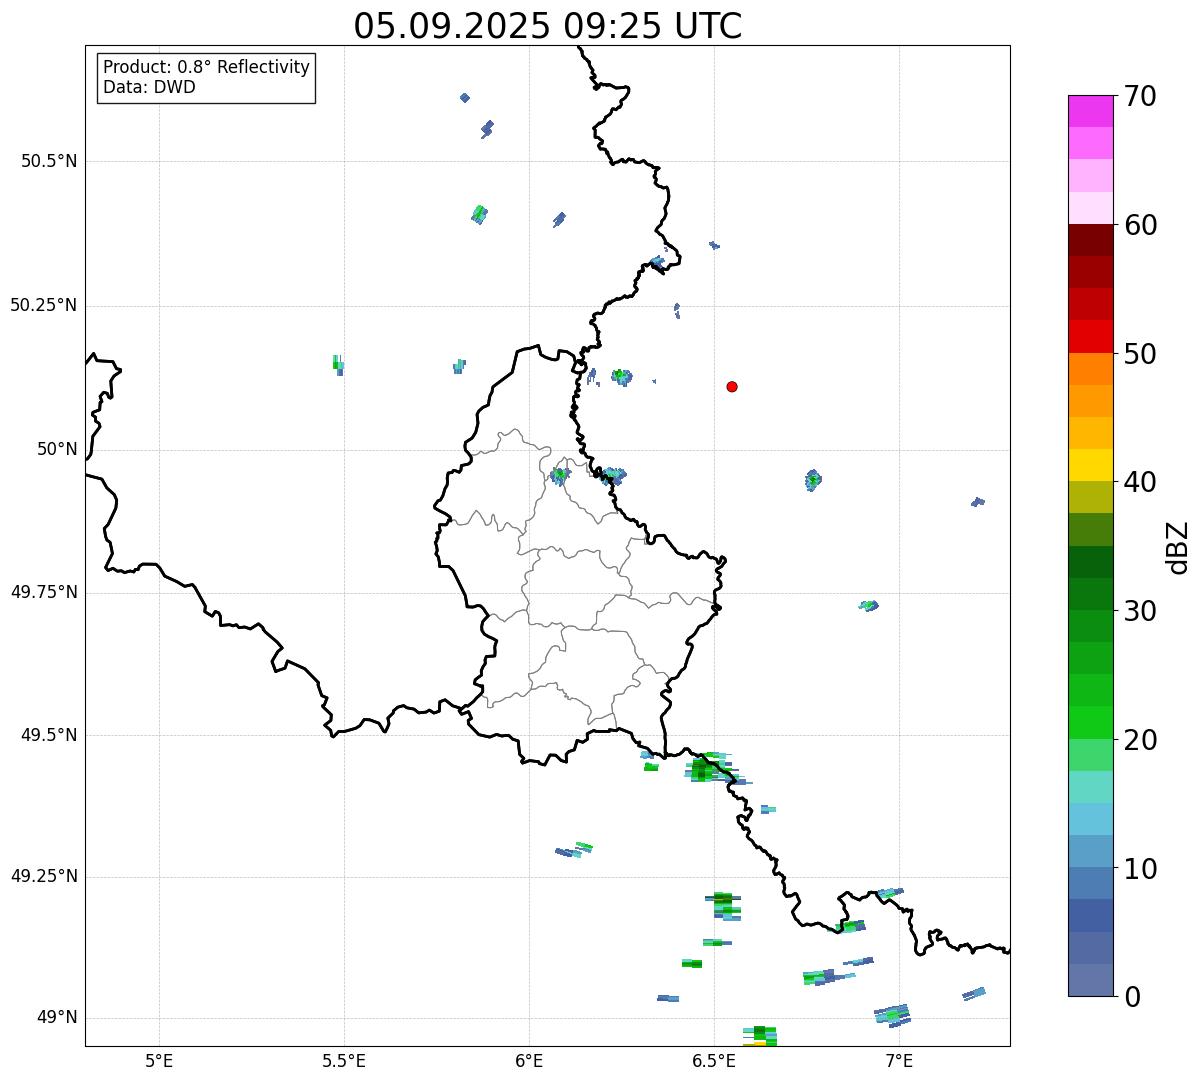The height and width of the screenshot is (1081, 1202).
Task: Click the 49°N latitude axis label
Action: click(56, 1018)
